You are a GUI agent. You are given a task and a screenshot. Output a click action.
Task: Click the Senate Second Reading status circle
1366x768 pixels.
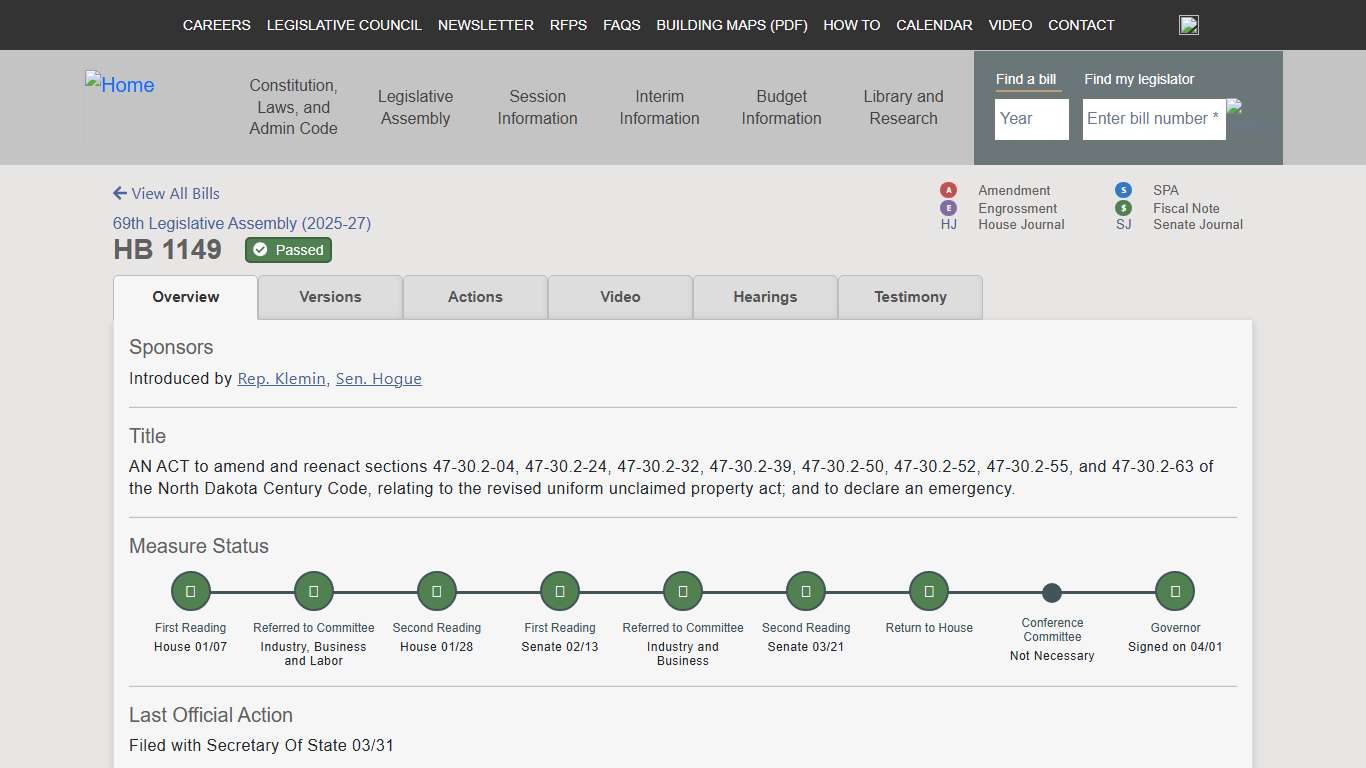805,591
